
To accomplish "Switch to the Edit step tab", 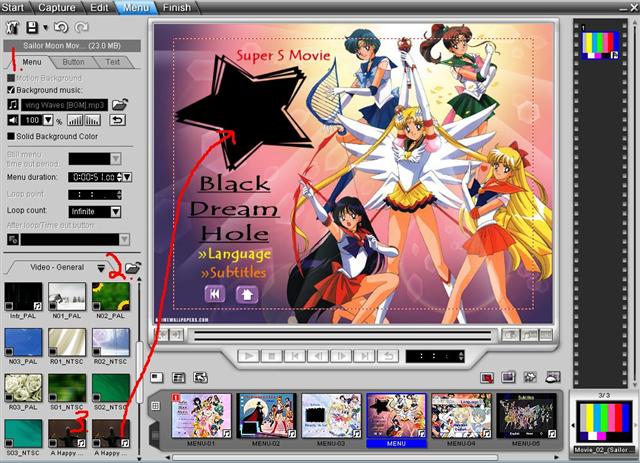I will (99, 7).
